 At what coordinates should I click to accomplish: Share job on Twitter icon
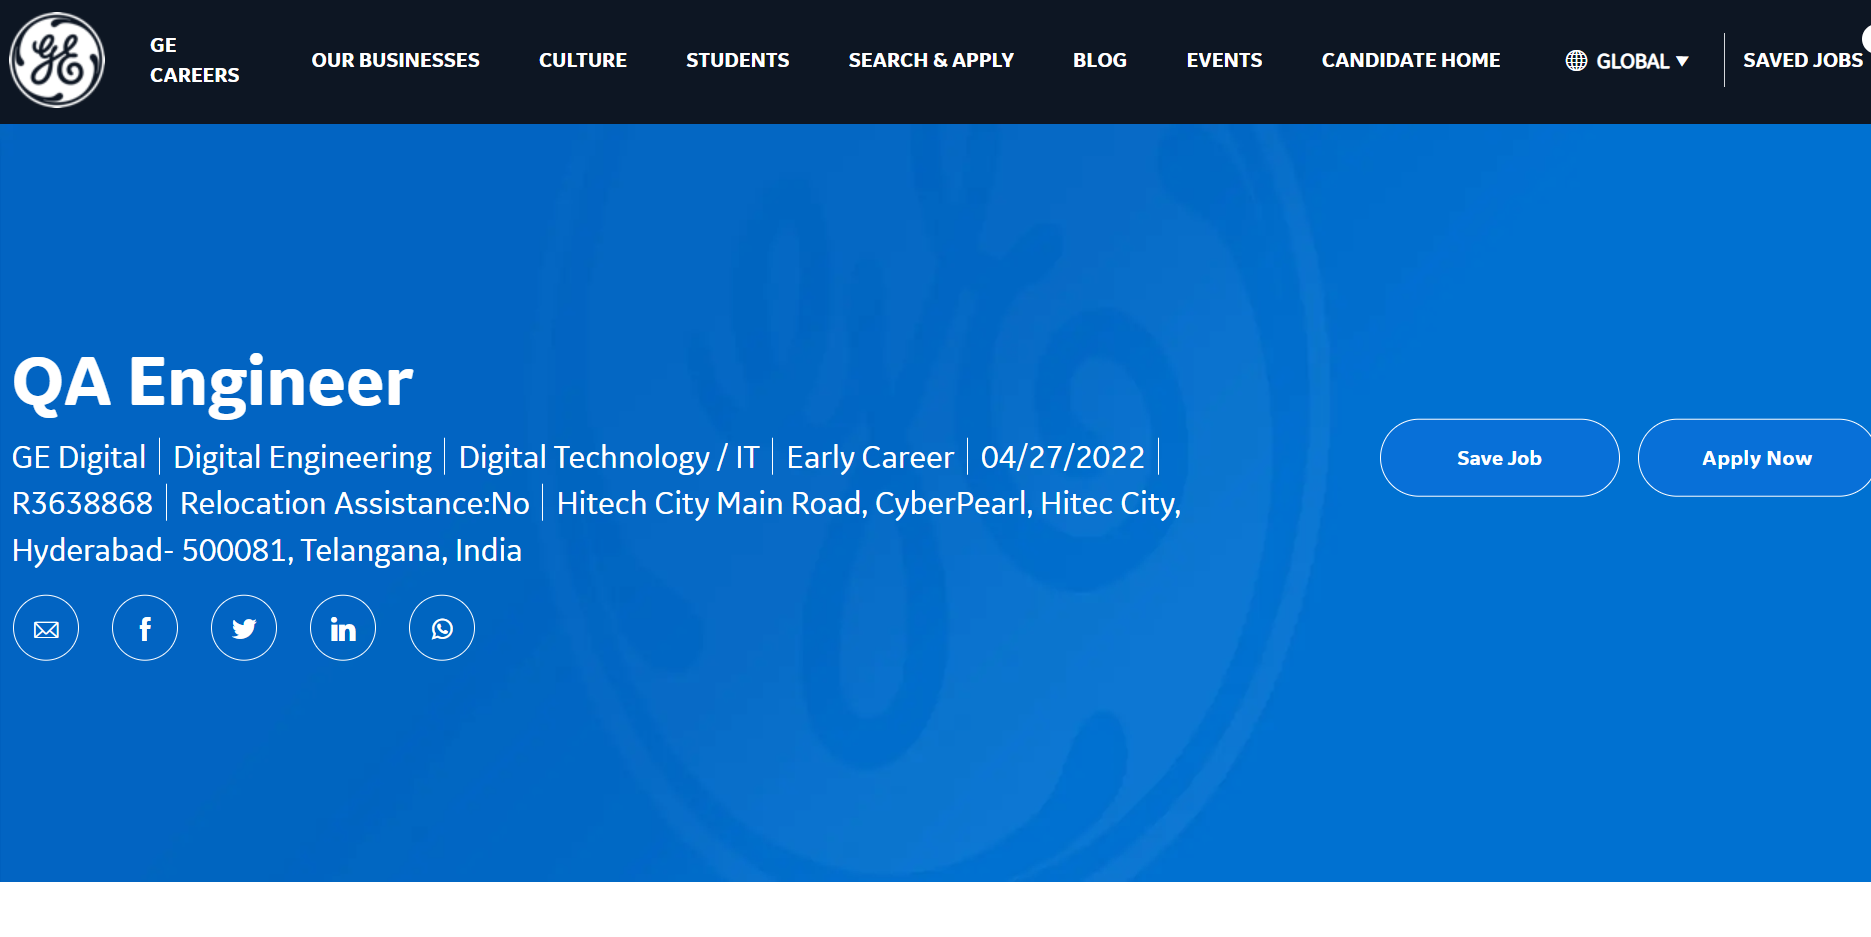point(244,628)
